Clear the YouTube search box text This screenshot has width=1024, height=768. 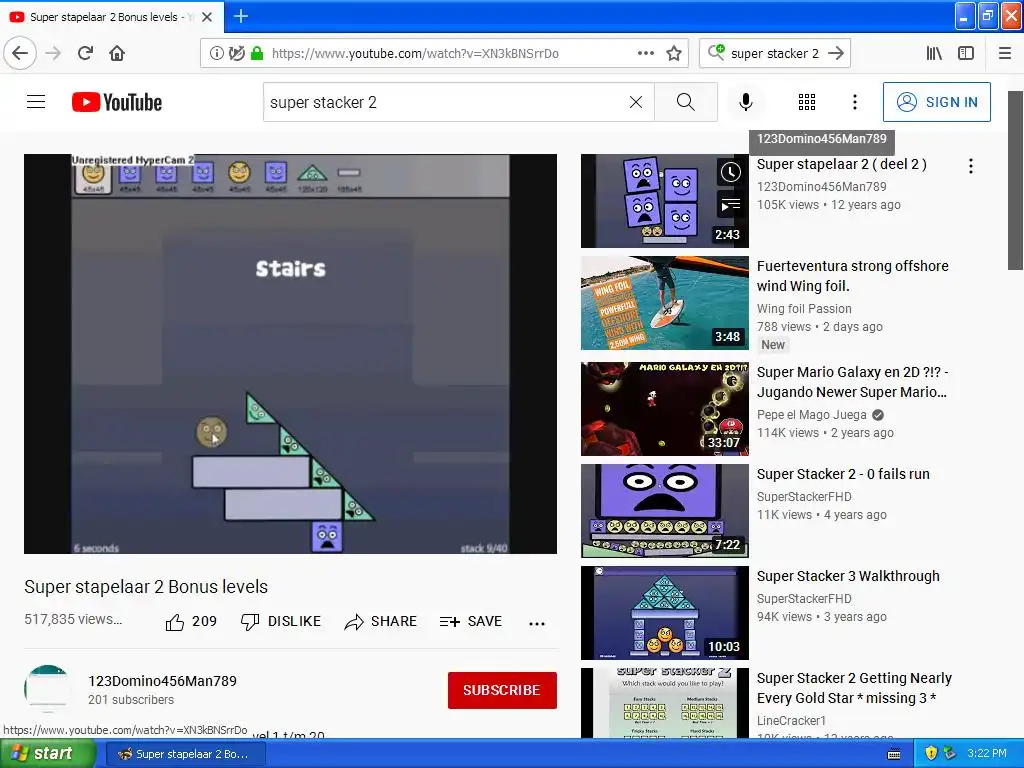pos(635,102)
